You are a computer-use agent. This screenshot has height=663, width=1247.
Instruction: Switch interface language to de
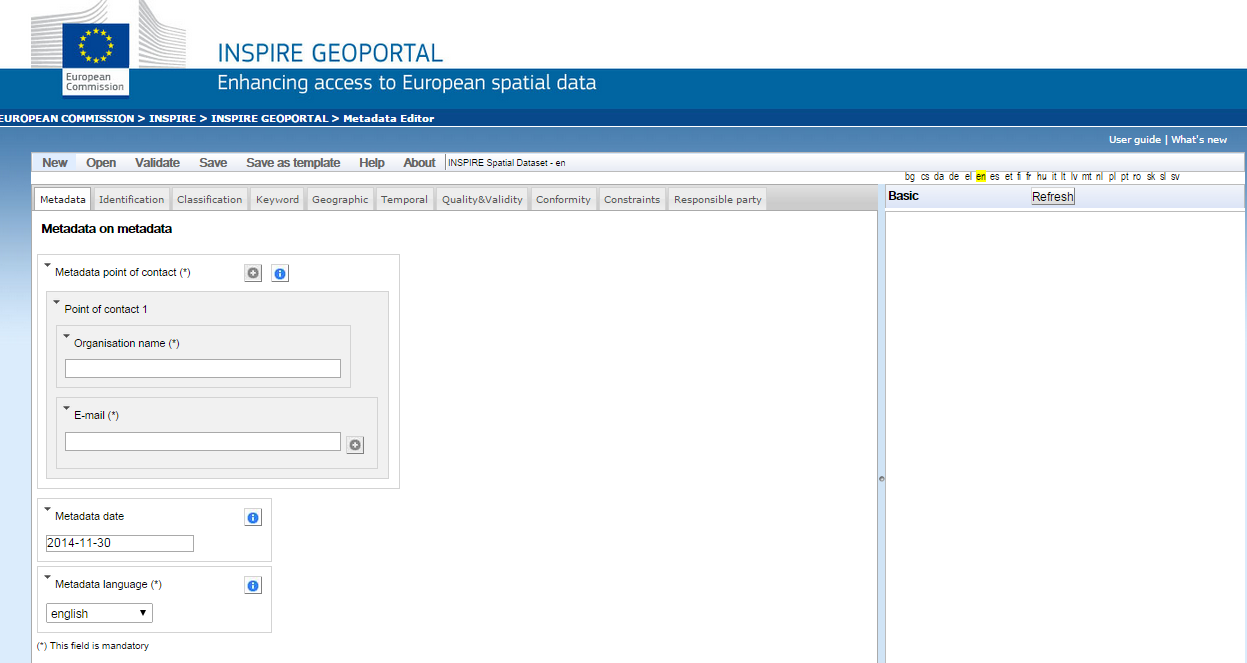tap(954, 177)
